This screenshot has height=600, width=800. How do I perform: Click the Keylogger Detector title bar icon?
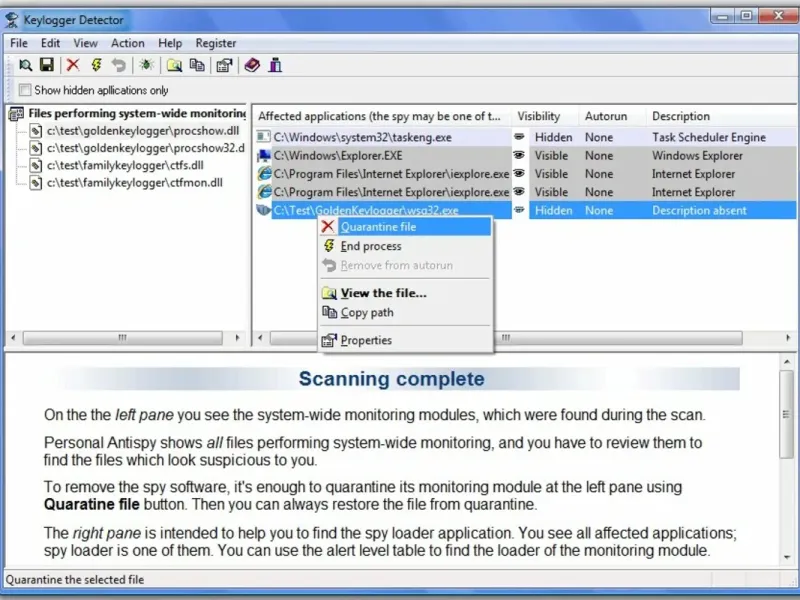[12, 20]
